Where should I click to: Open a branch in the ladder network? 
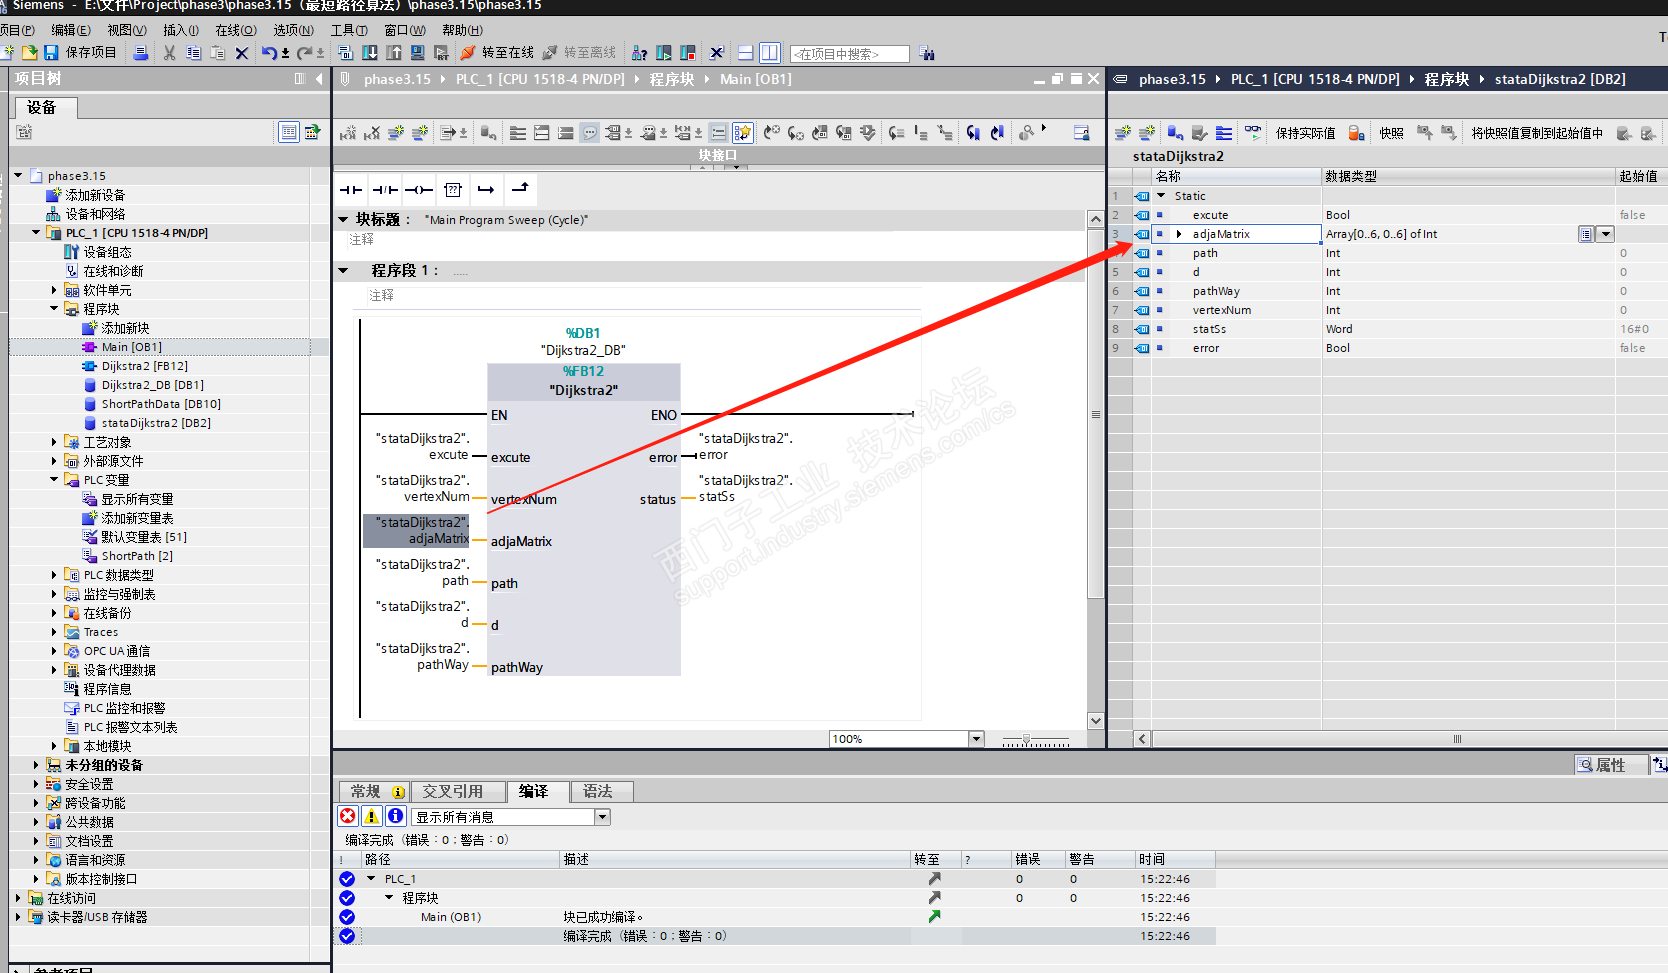click(x=486, y=190)
